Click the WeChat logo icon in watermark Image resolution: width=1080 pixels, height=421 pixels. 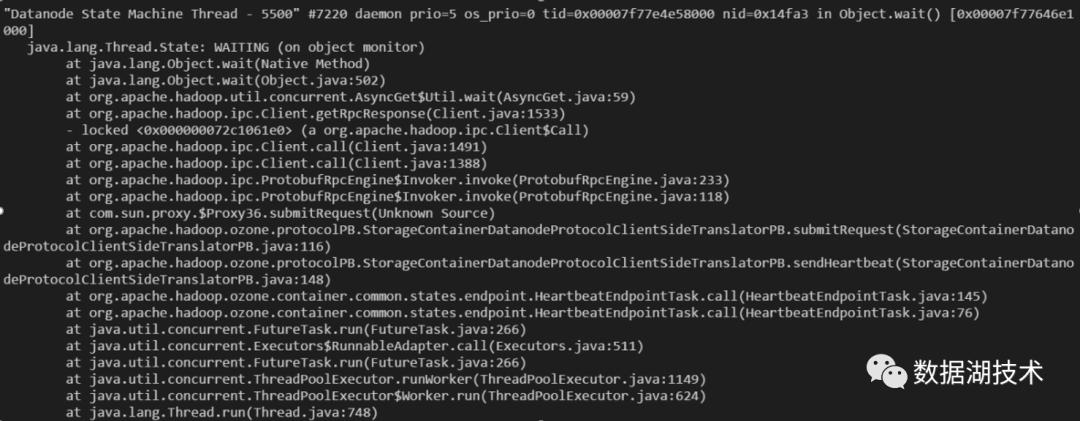[883, 374]
